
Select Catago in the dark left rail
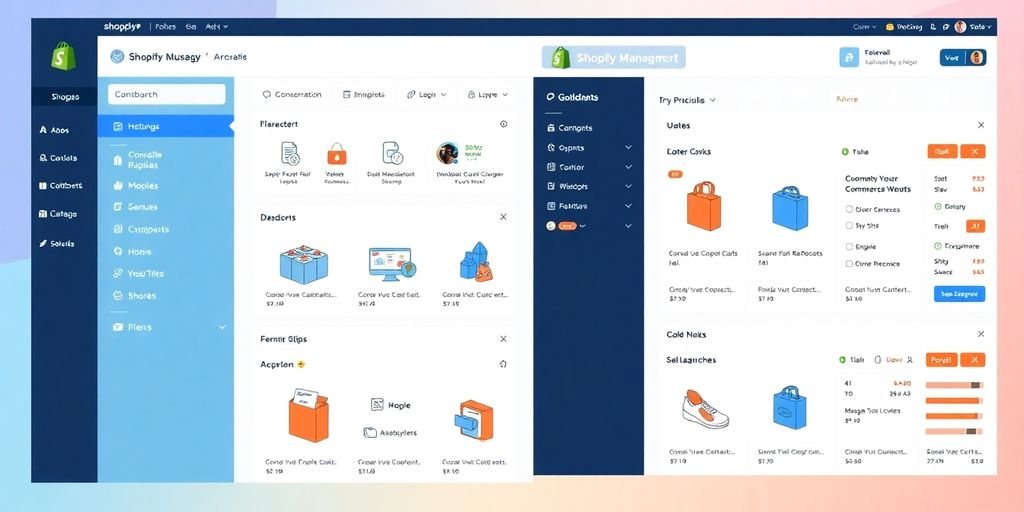point(58,214)
